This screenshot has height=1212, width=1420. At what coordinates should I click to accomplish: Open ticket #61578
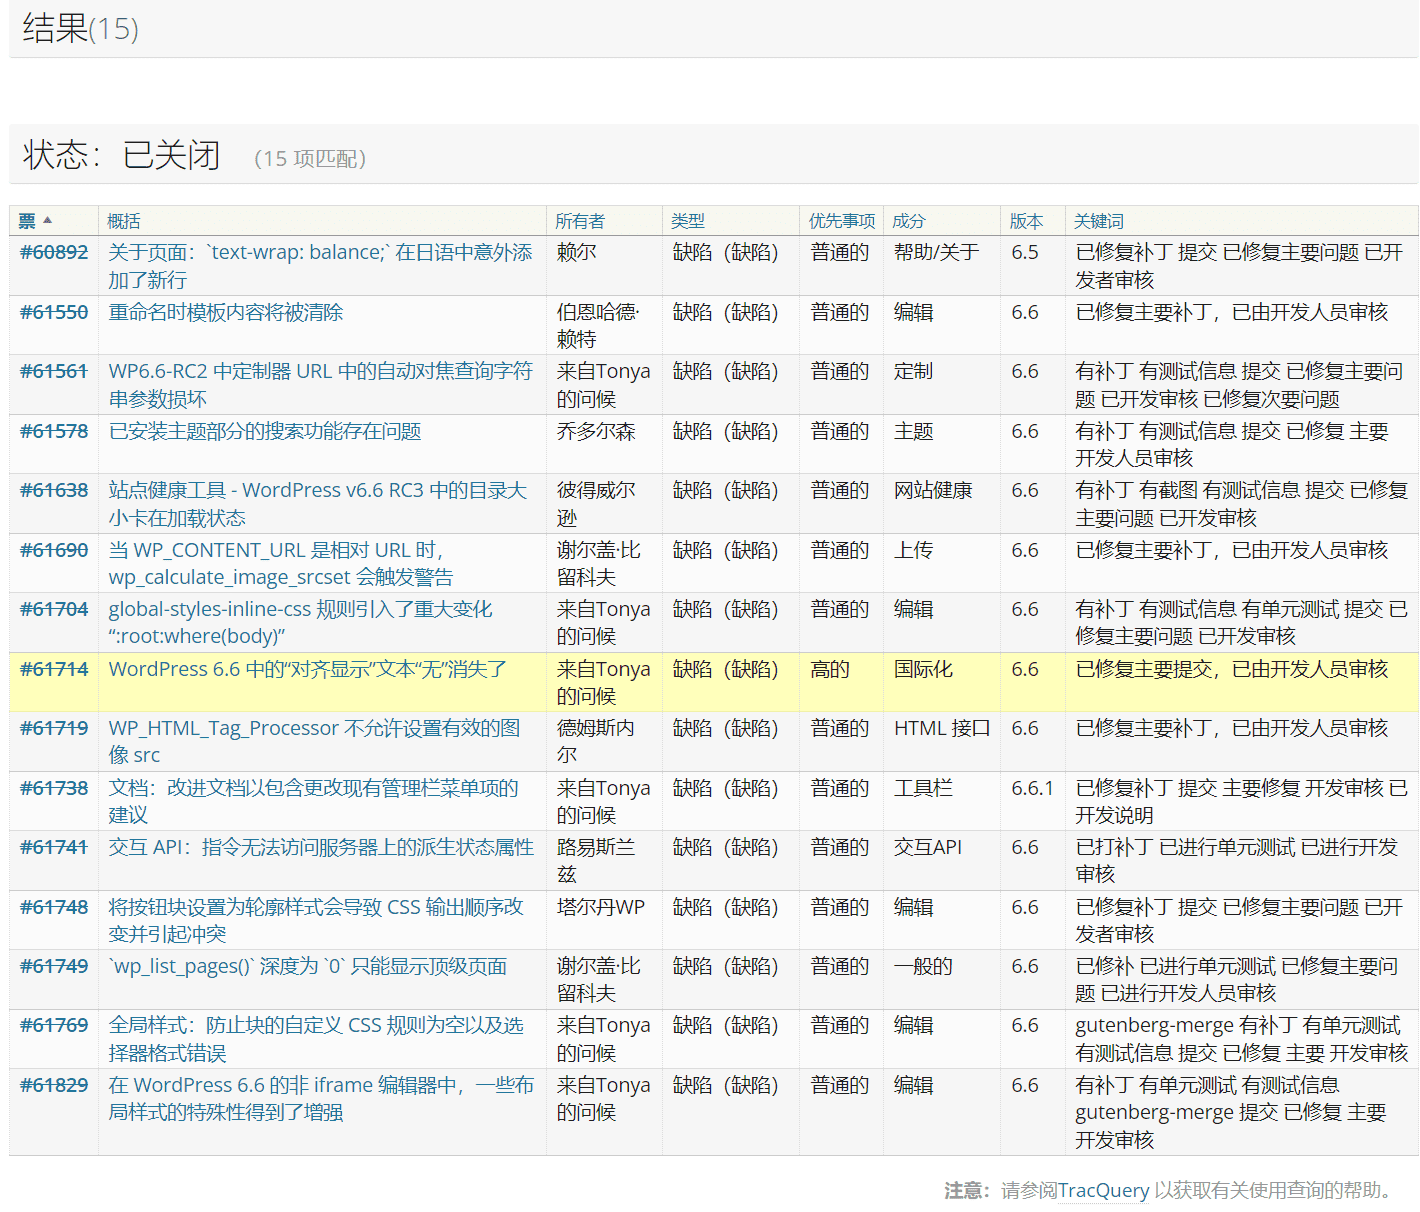[x=54, y=431]
